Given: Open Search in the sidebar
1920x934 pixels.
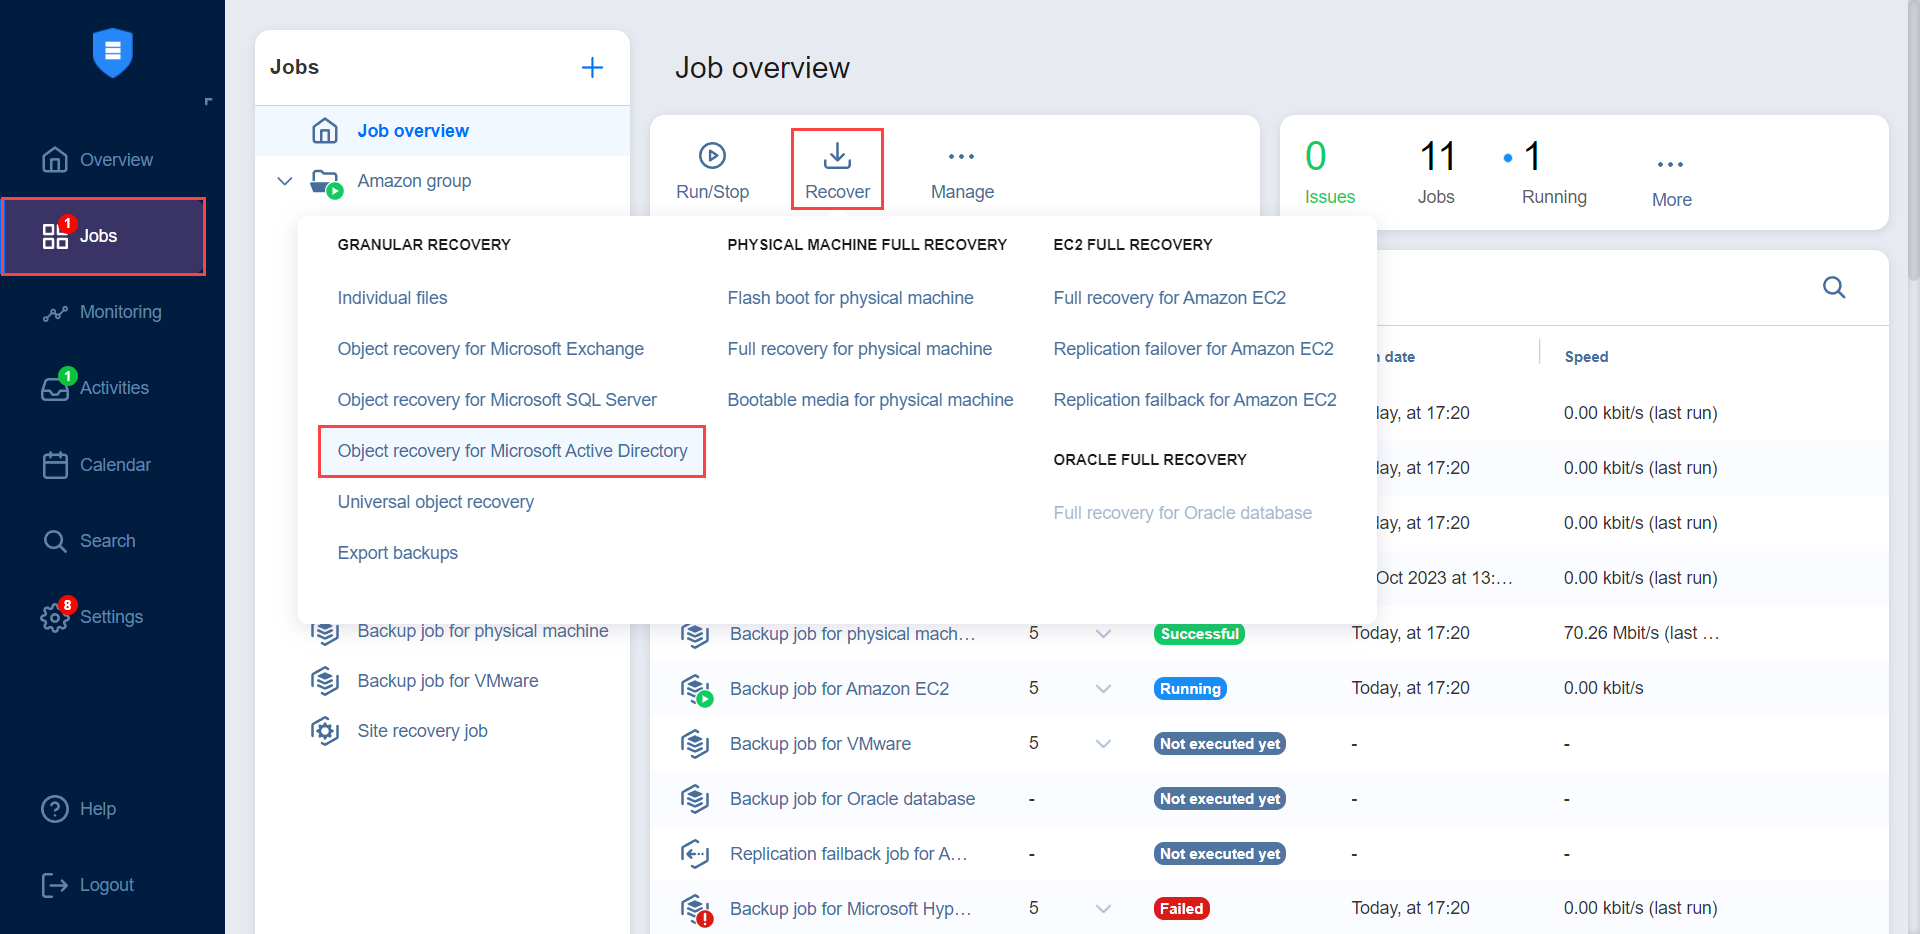Looking at the screenshot, I should pyautogui.click(x=89, y=541).
